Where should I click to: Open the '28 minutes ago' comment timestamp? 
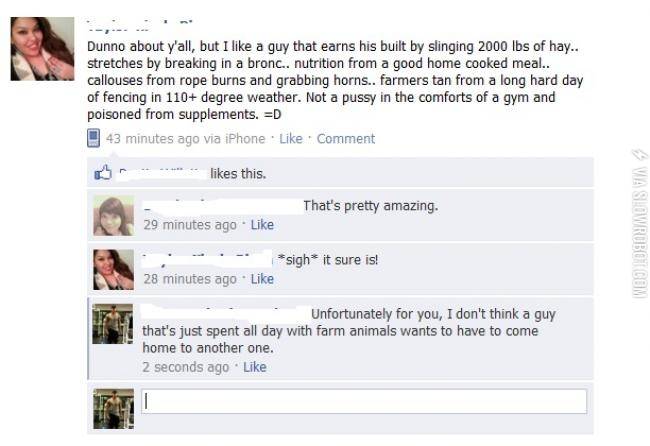(x=189, y=279)
